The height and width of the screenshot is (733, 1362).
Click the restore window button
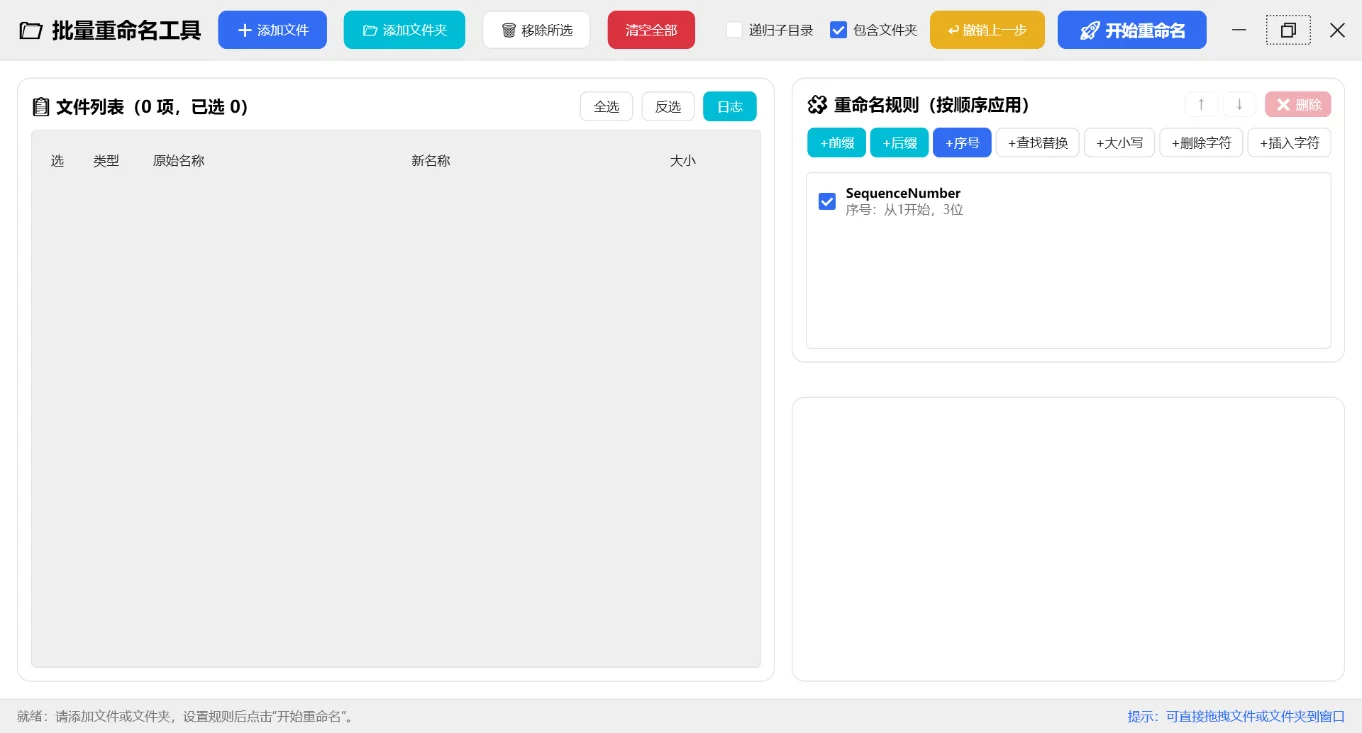1288,30
